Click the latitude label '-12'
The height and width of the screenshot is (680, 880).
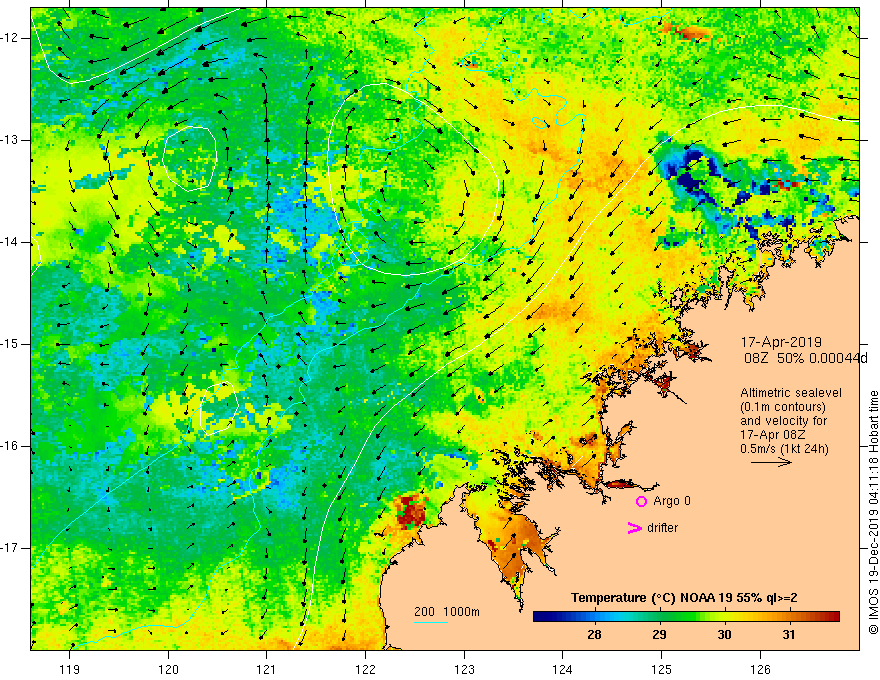(11, 38)
